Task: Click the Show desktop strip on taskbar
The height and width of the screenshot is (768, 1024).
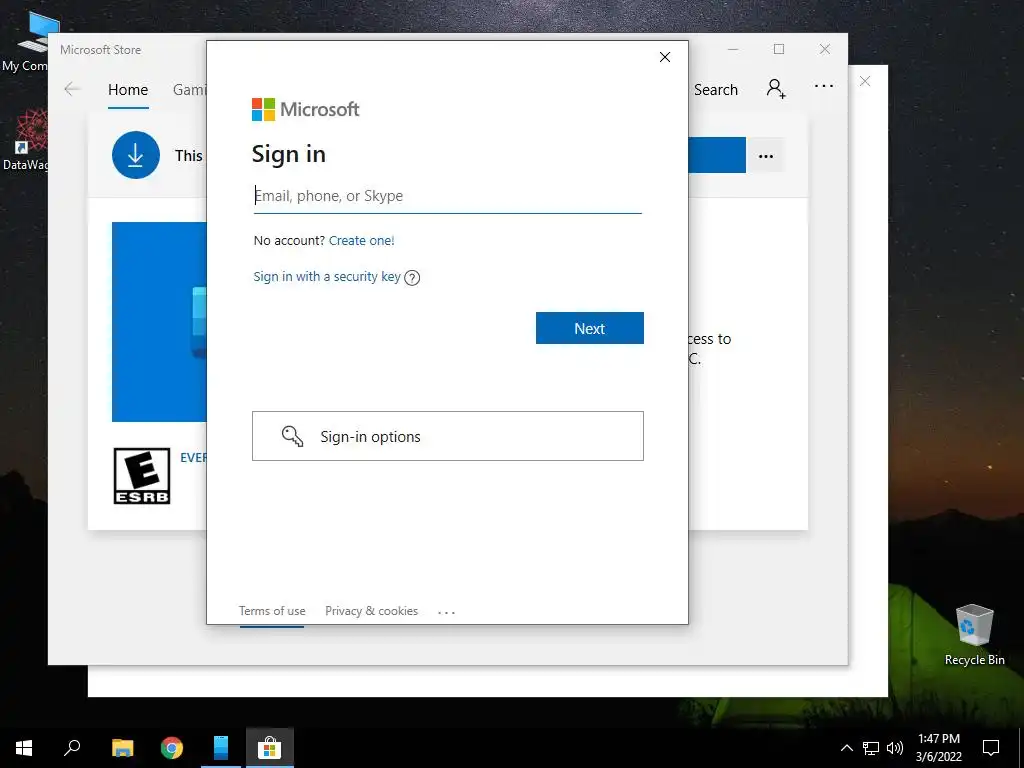Action: (x=1021, y=748)
